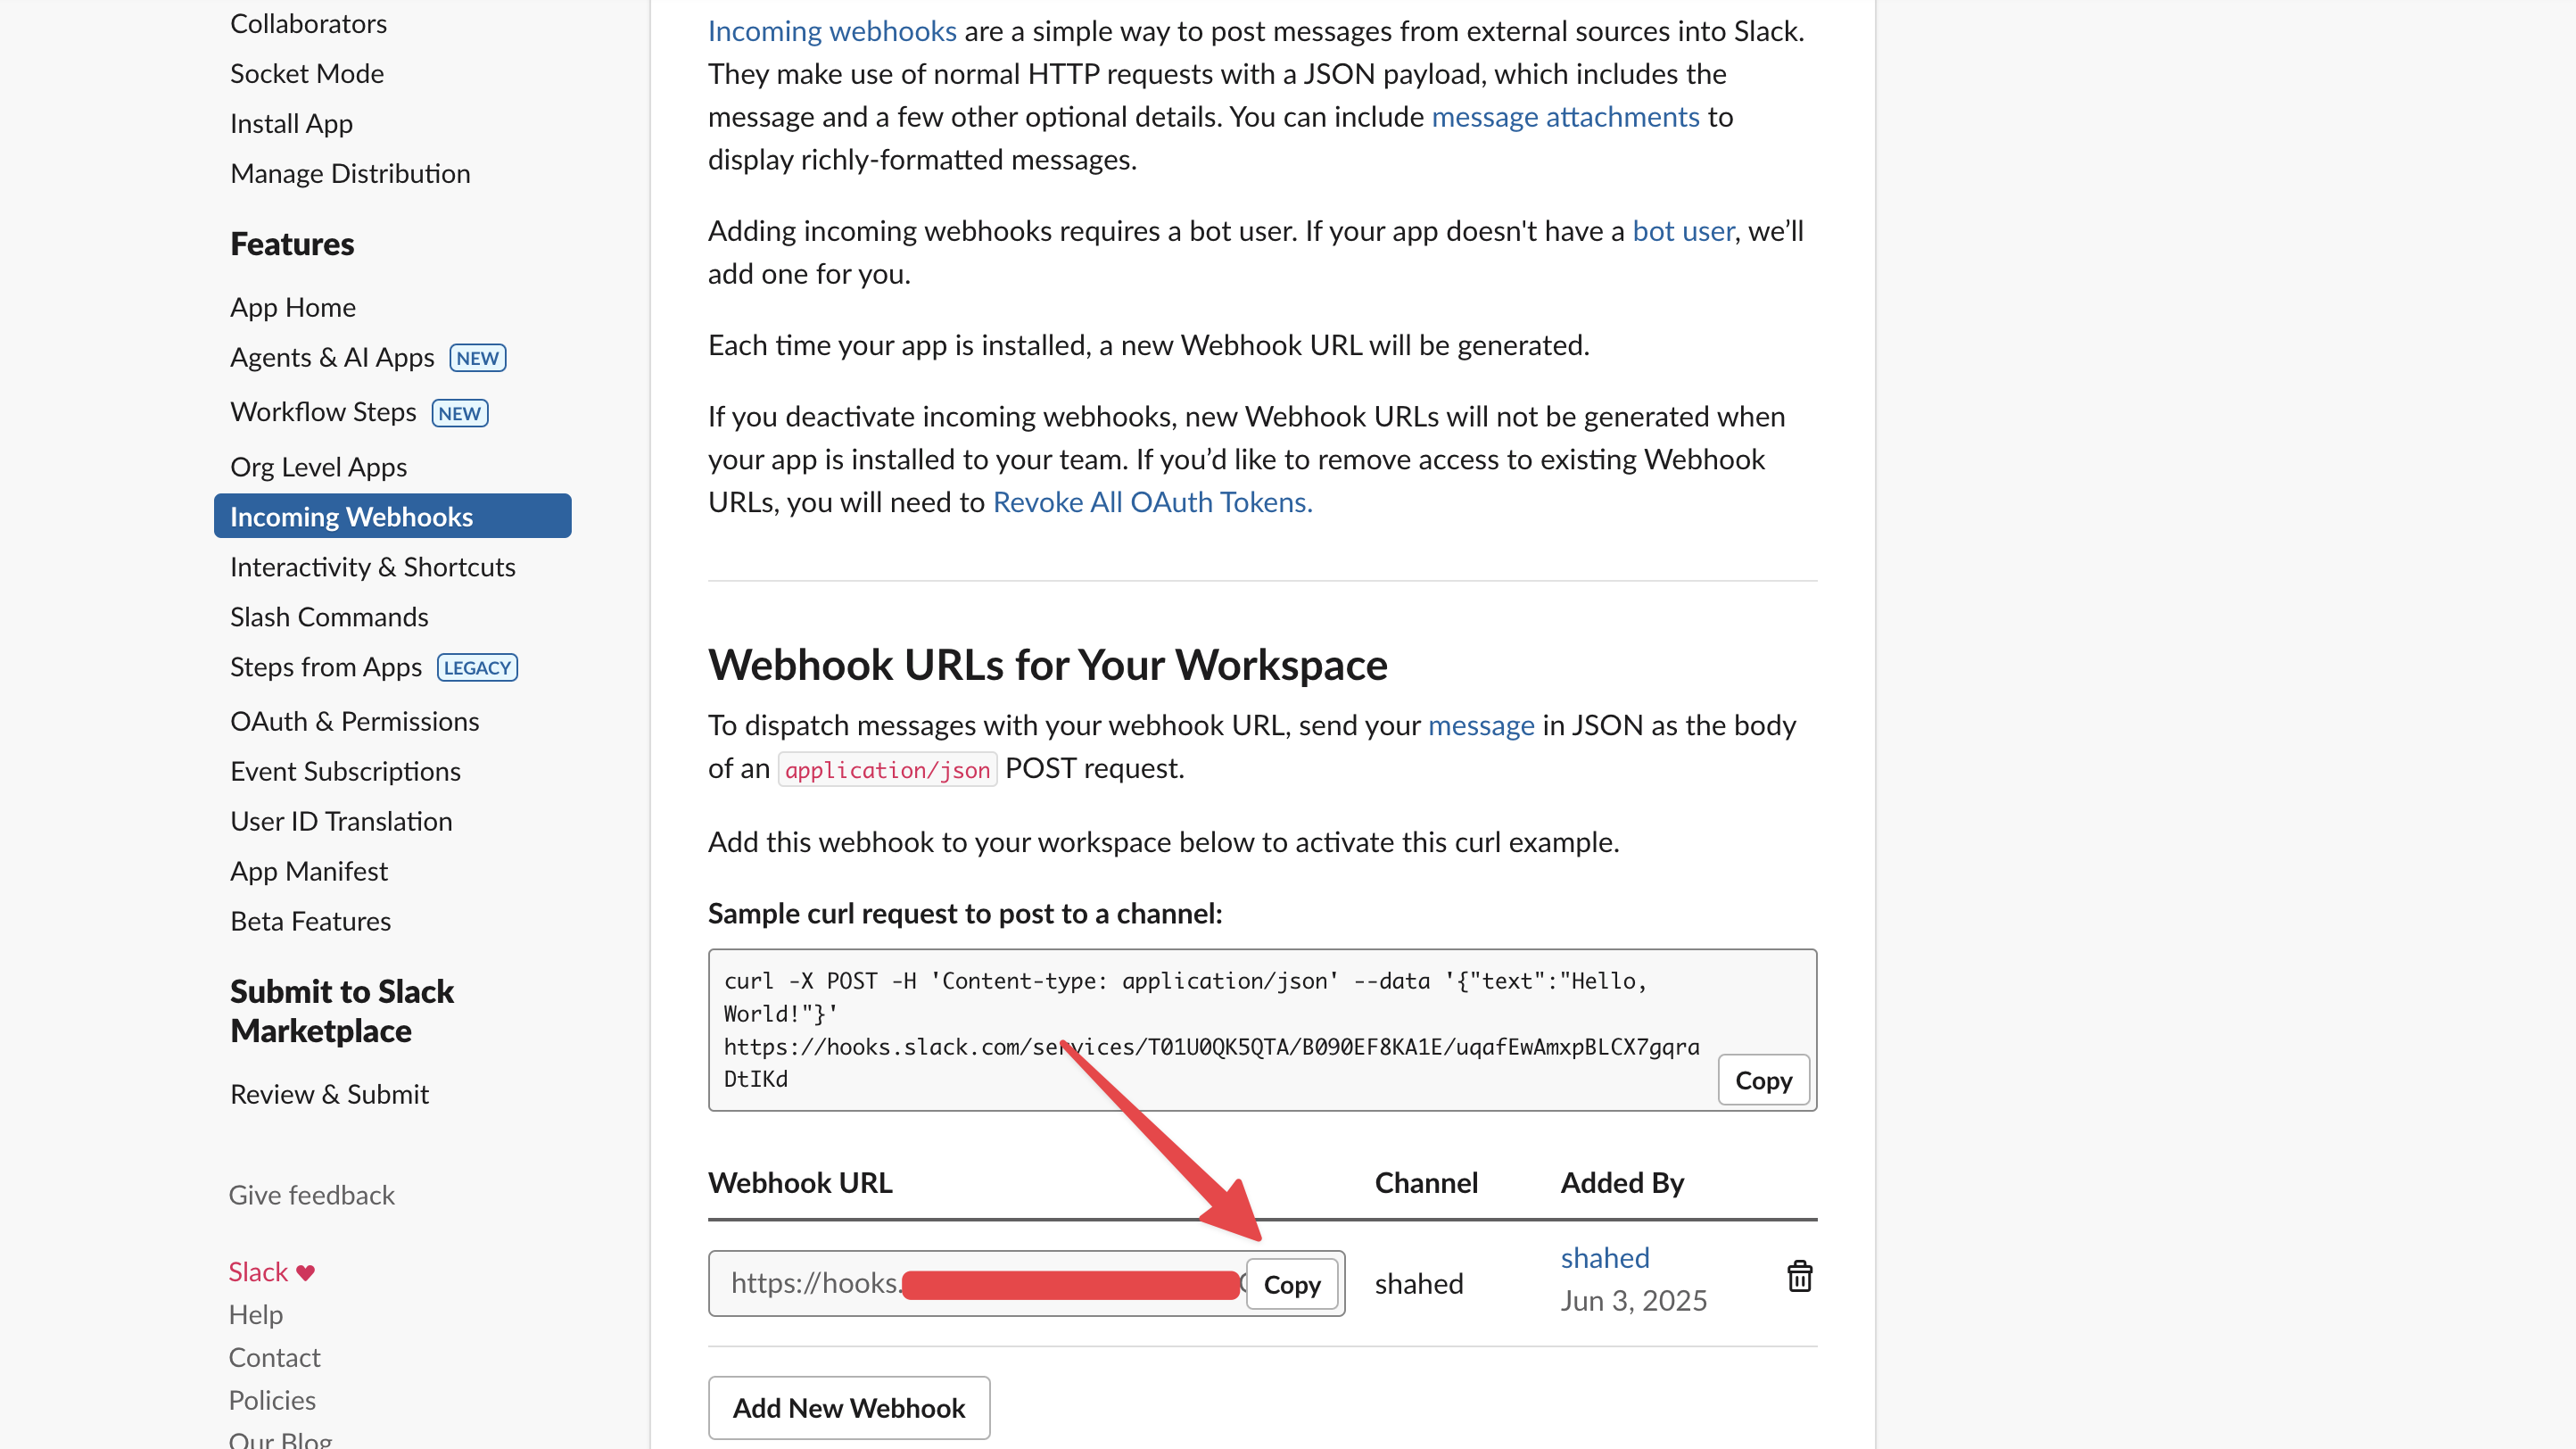Open Event Subscriptions settings
Viewport: 2576px width, 1449px height.
[x=345, y=770]
